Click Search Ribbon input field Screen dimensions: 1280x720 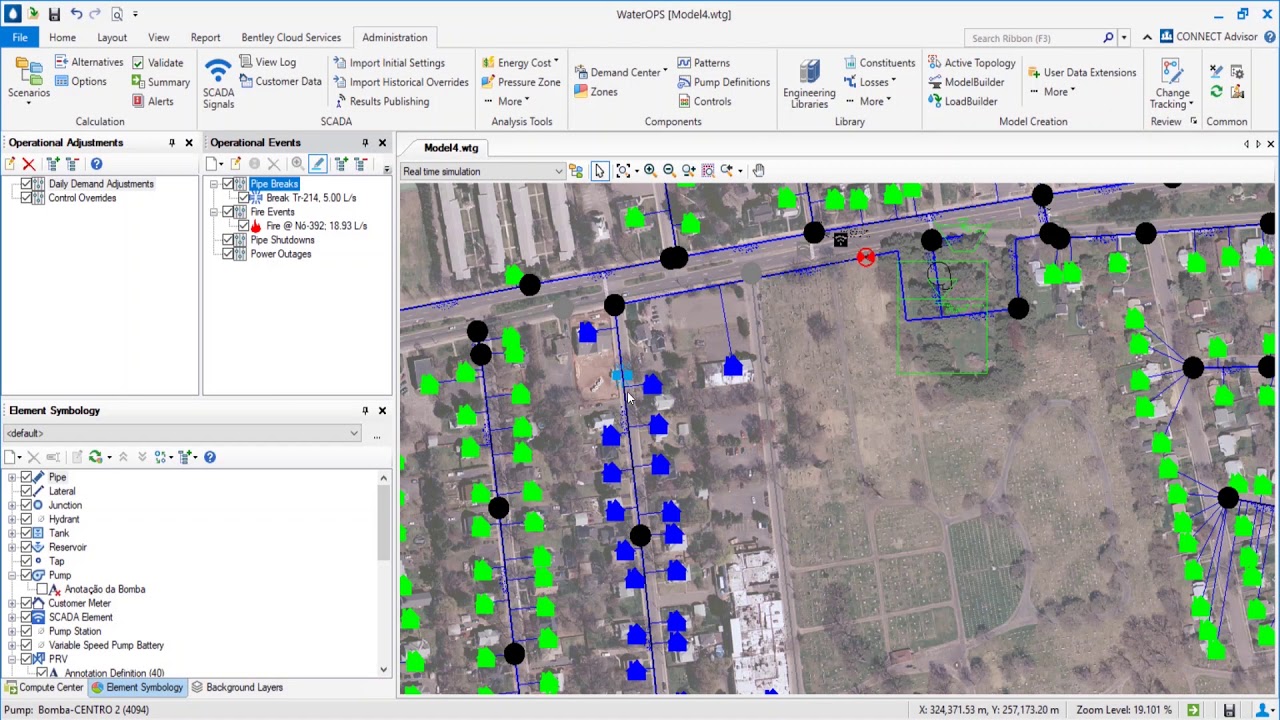click(1034, 38)
